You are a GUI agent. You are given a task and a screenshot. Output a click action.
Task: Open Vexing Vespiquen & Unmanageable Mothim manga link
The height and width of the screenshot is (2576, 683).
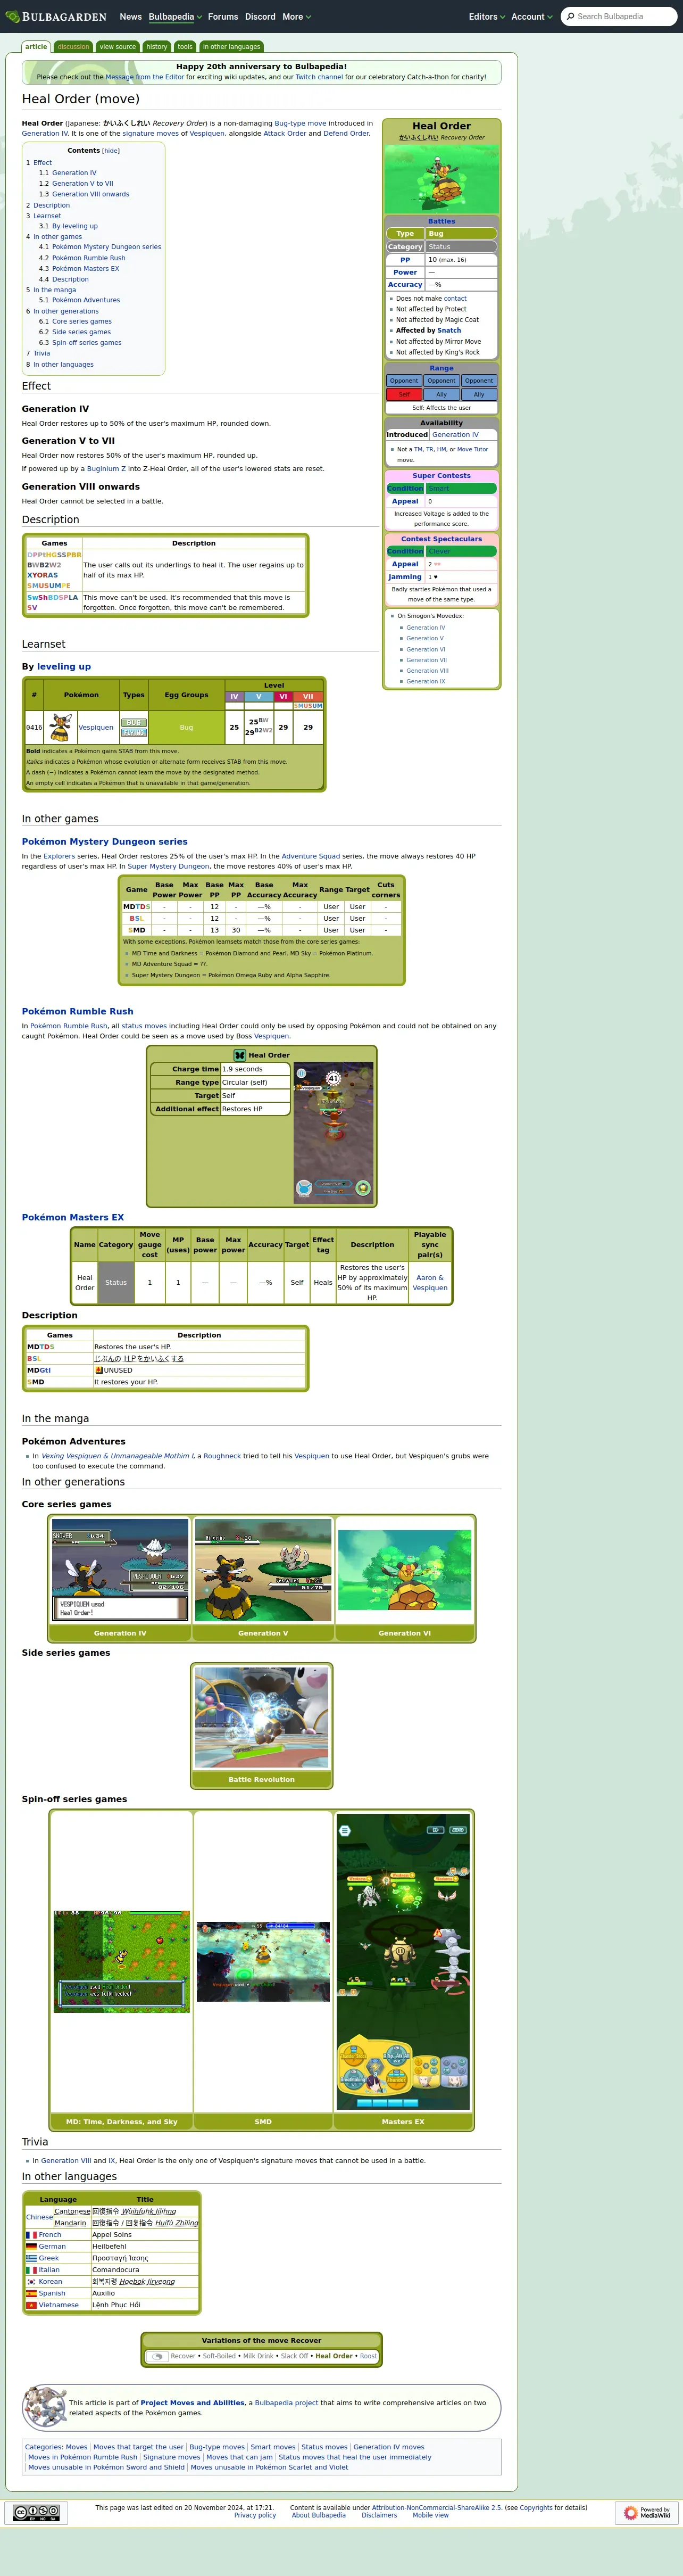pyautogui.click(x=118, y=1456)
